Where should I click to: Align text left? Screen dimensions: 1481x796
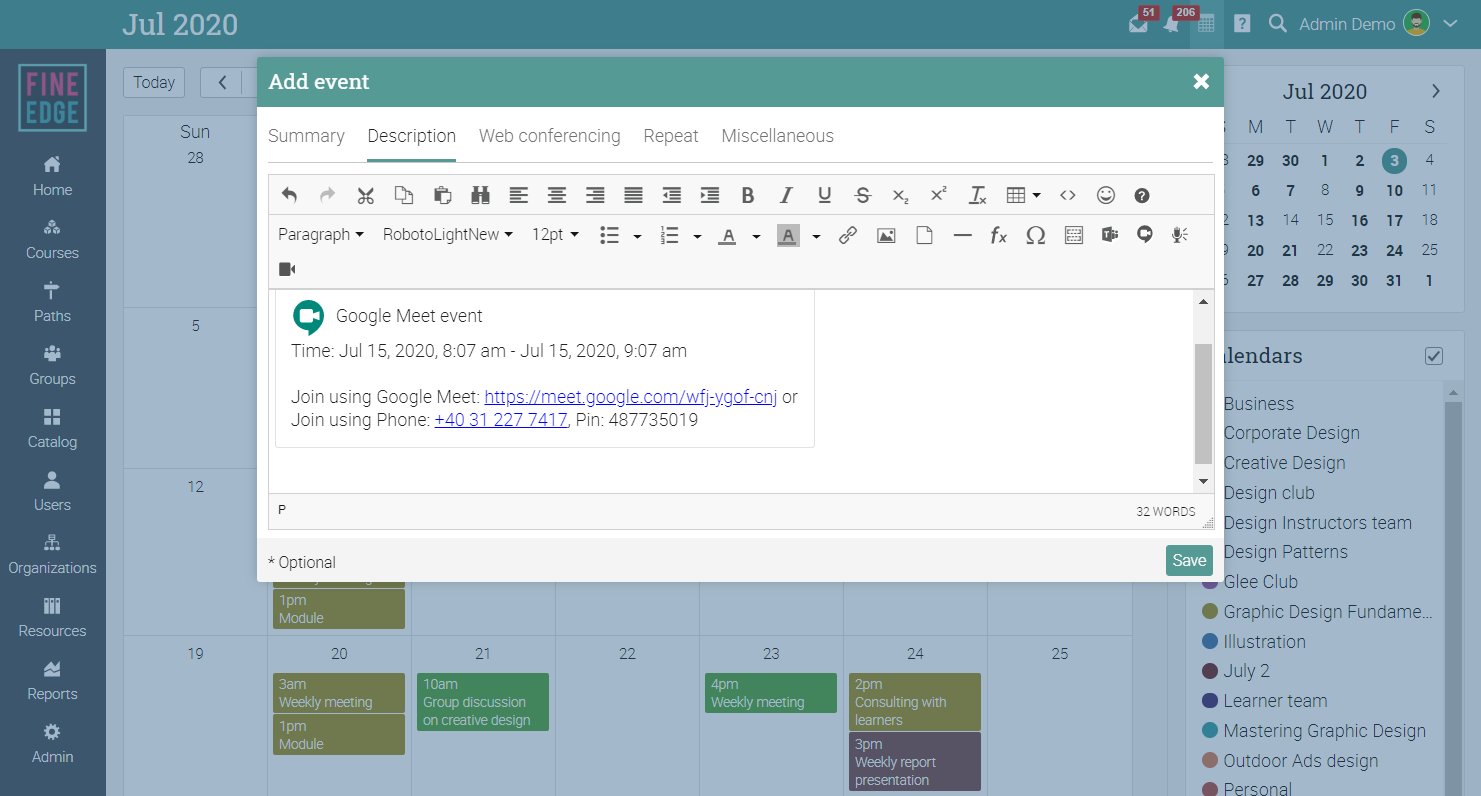click(518, 196)
